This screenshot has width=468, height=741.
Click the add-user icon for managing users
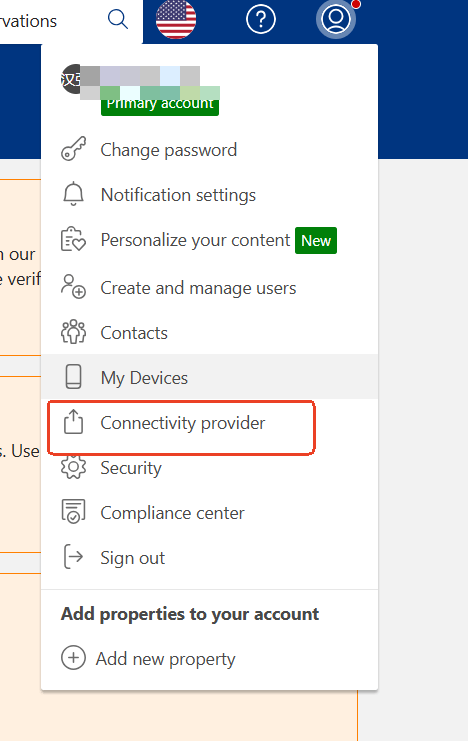73,286
